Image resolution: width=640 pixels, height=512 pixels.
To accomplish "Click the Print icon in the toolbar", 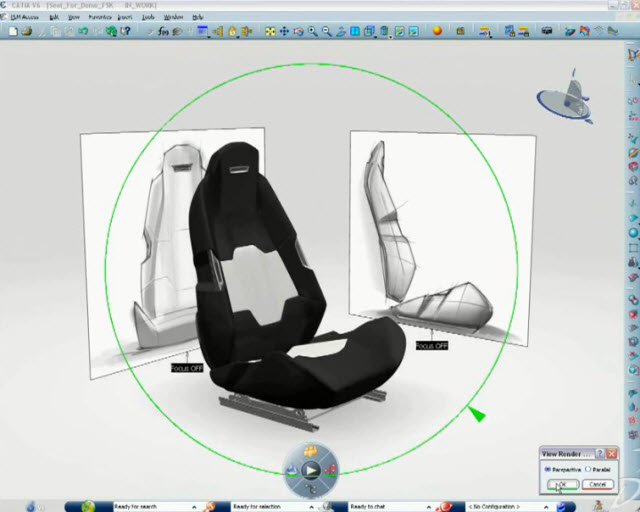I will [x=27, y=31].
